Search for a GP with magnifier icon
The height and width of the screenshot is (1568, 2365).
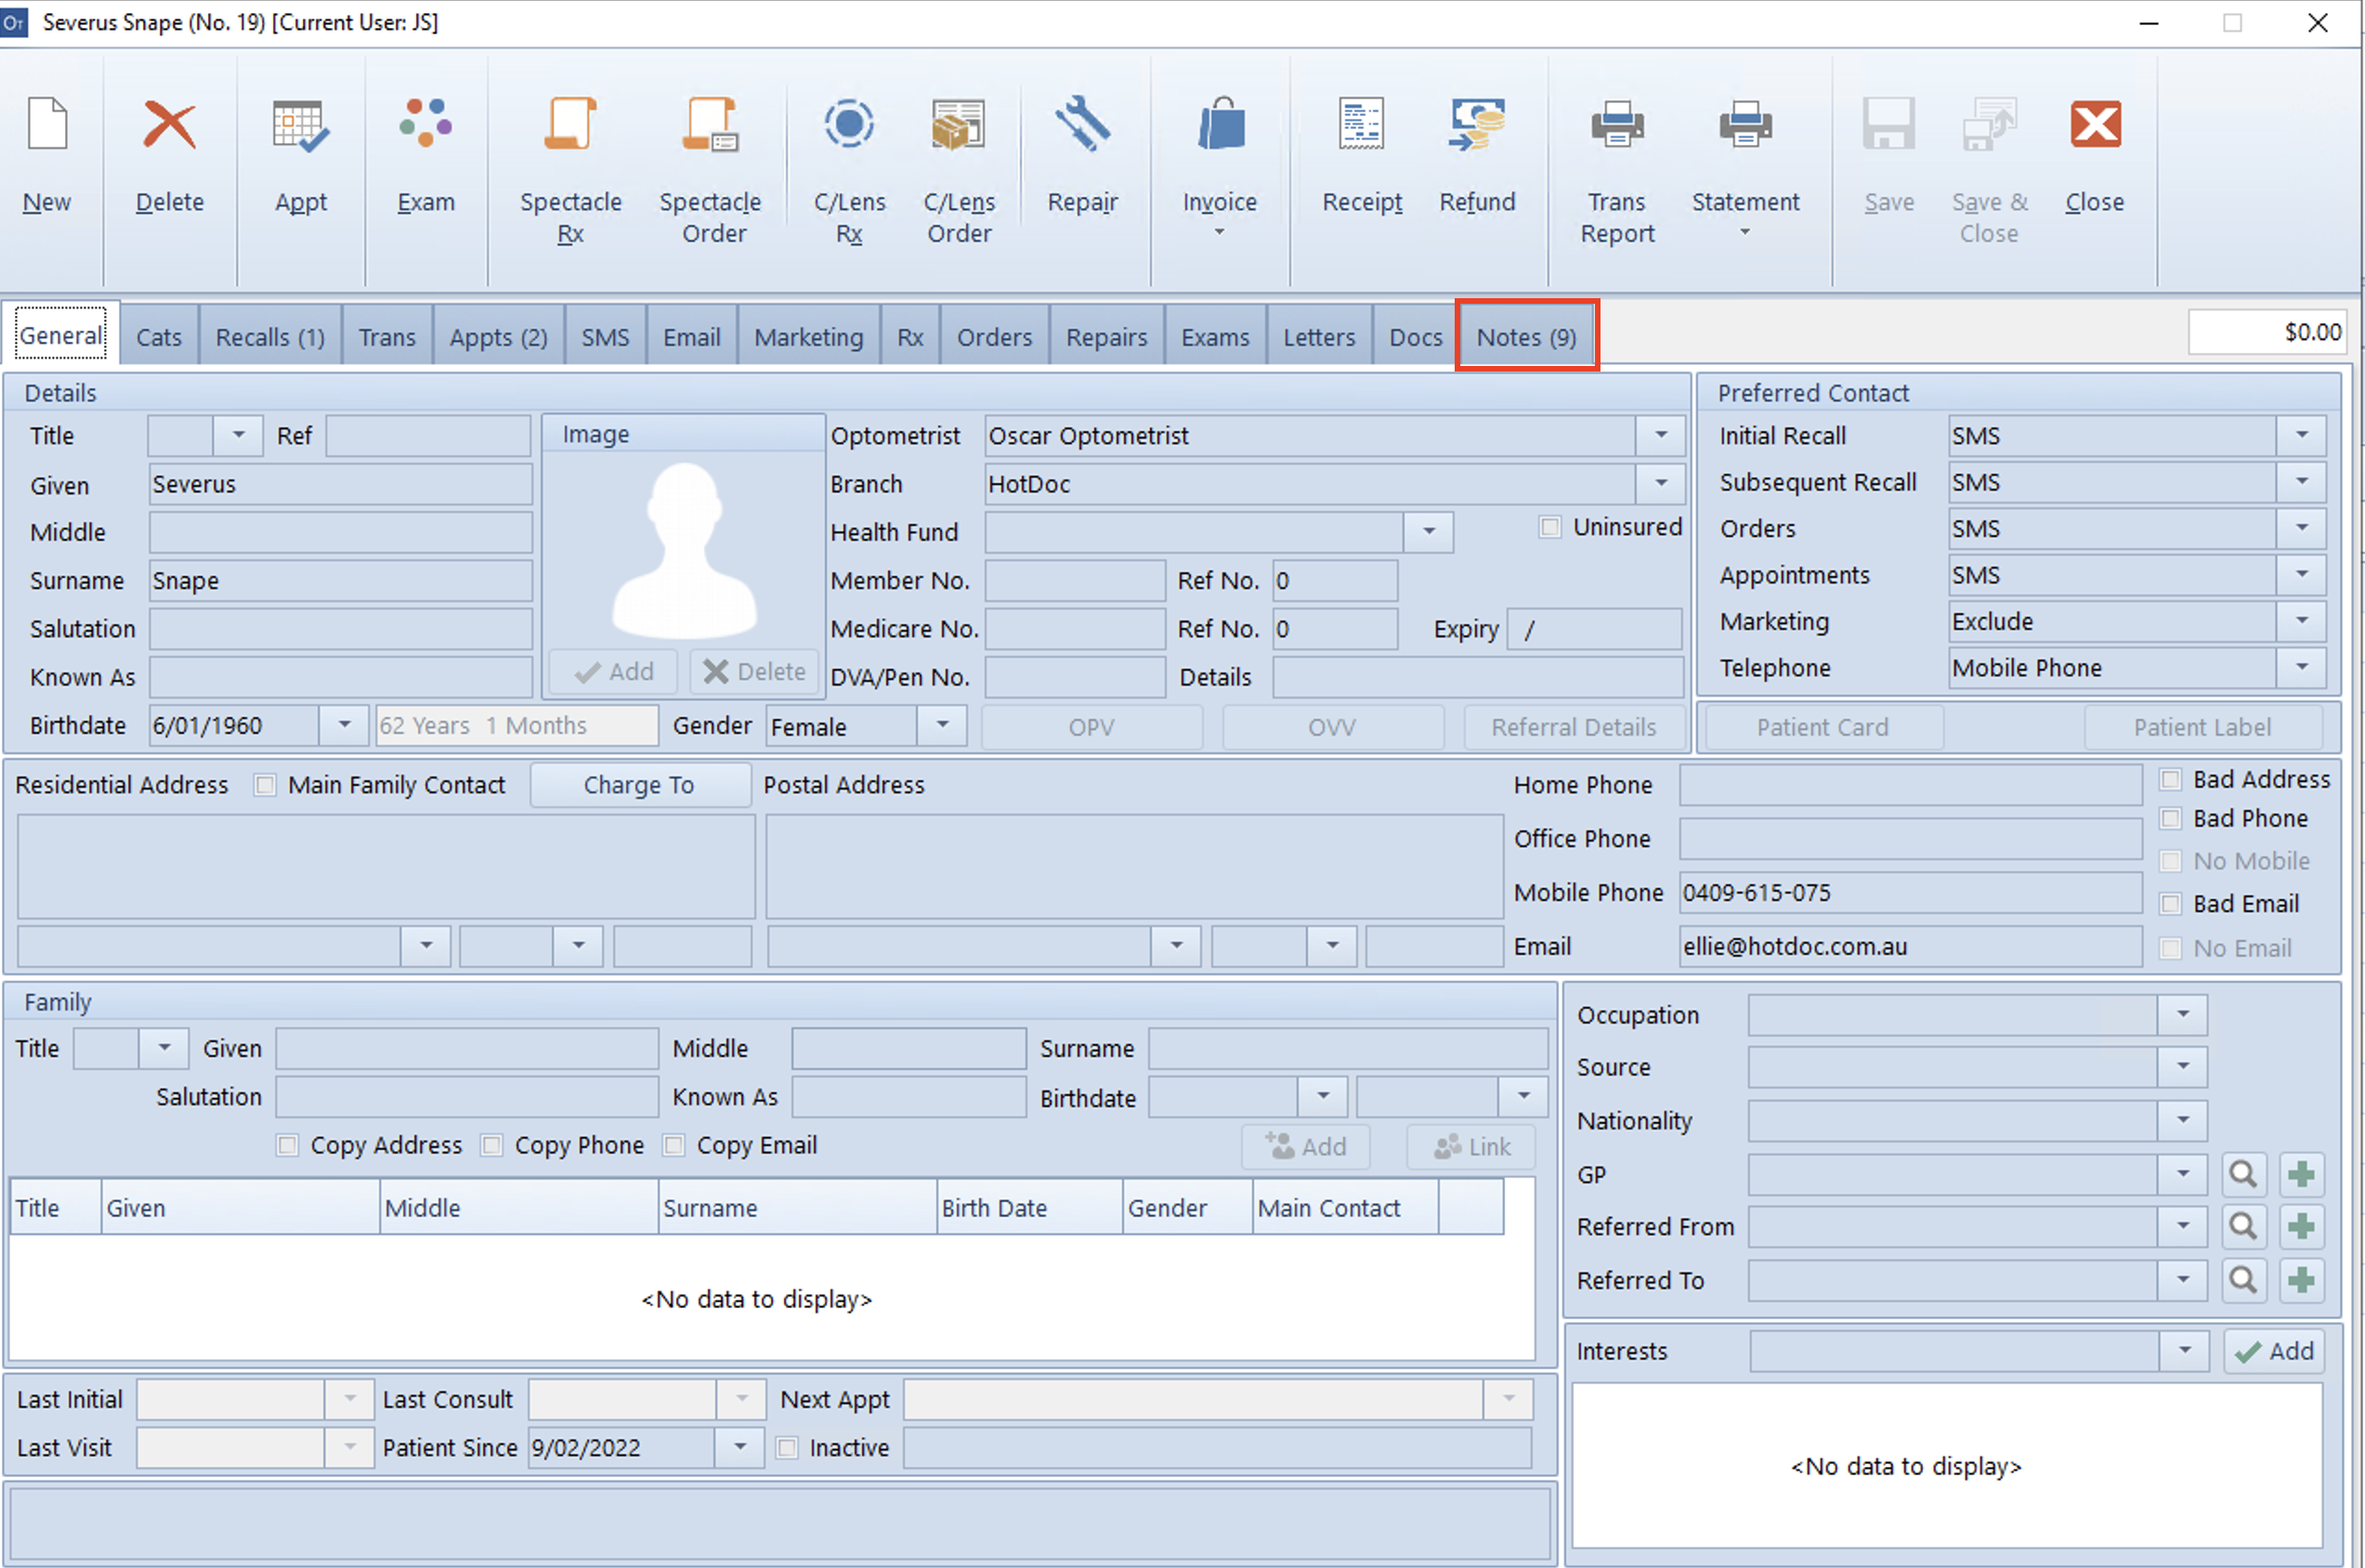(2243, 1174)
